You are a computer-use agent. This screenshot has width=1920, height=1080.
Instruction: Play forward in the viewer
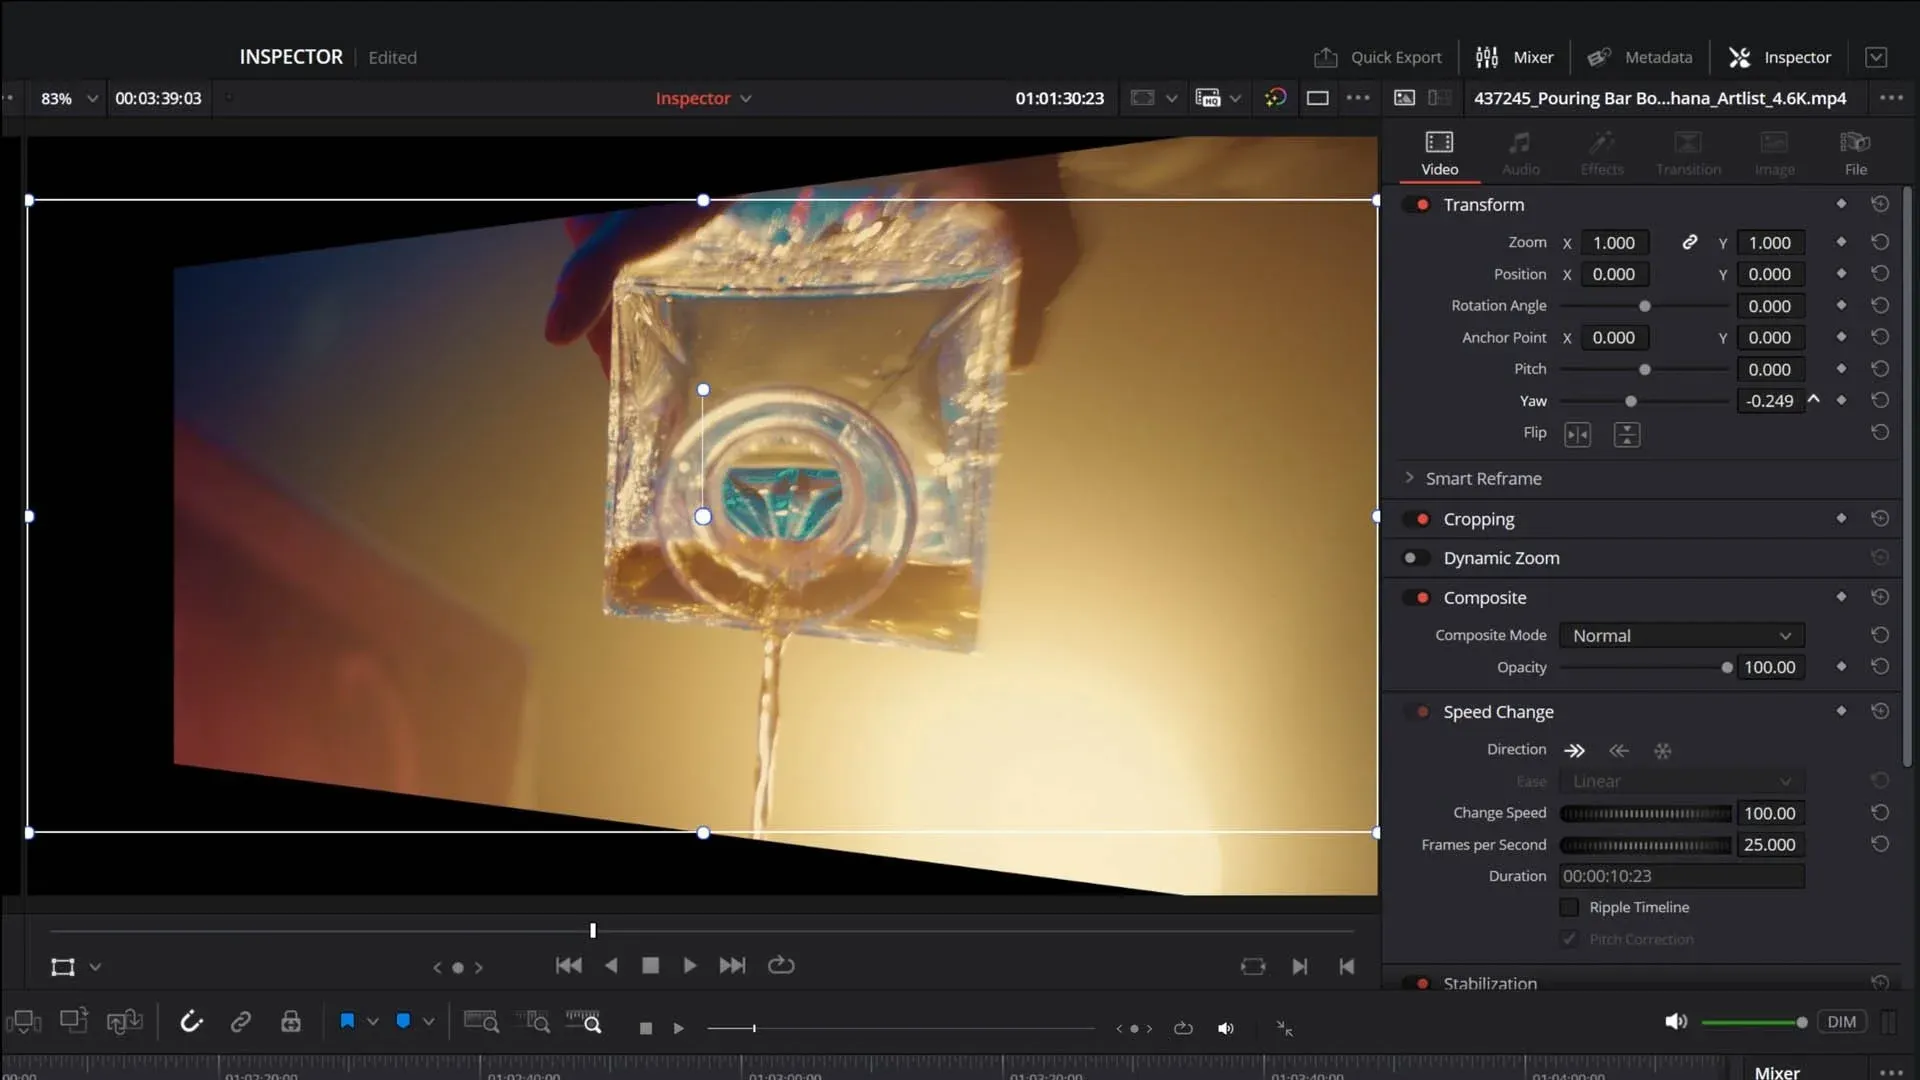pos(689,965)
